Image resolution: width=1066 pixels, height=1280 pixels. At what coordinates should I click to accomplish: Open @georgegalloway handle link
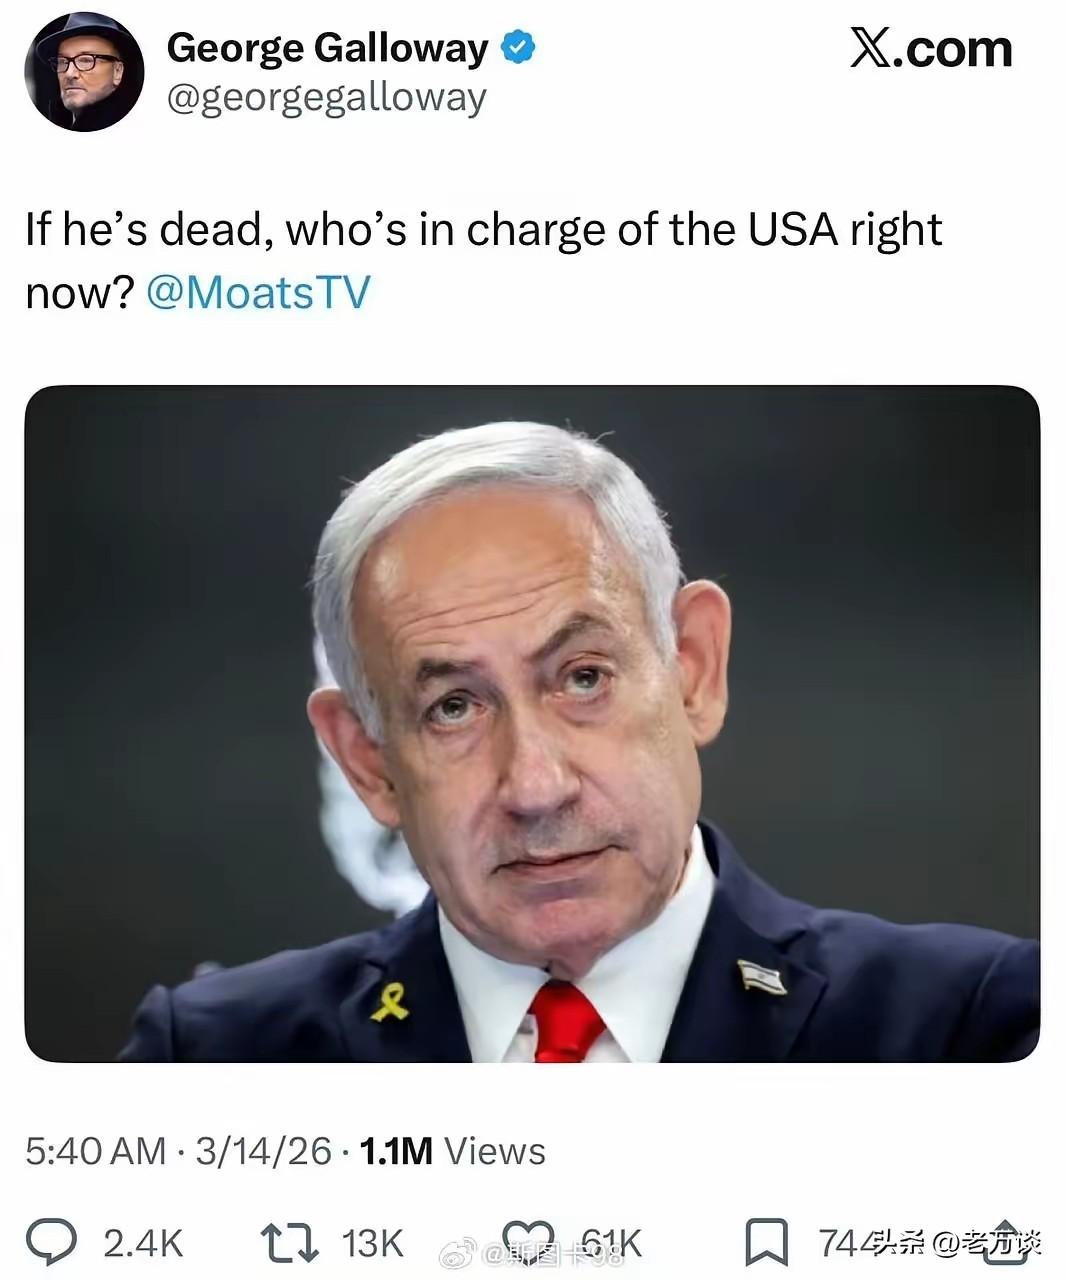327,97
